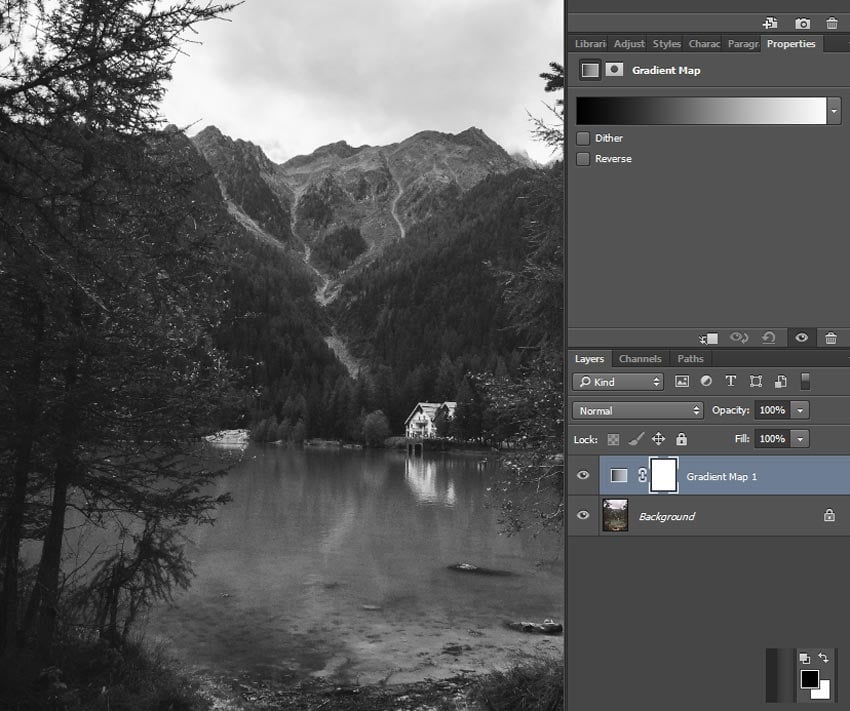Click the Lock all icon in Layers panel
This screenshot has width=850, height=711.
coord(682,438)
